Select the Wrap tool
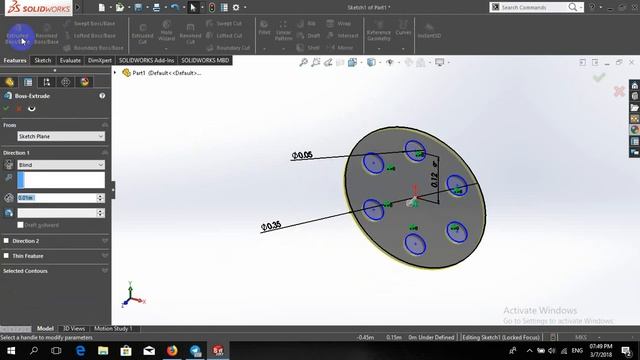The height and width of the screenshot is (360, 640). (x=339, y=24)
